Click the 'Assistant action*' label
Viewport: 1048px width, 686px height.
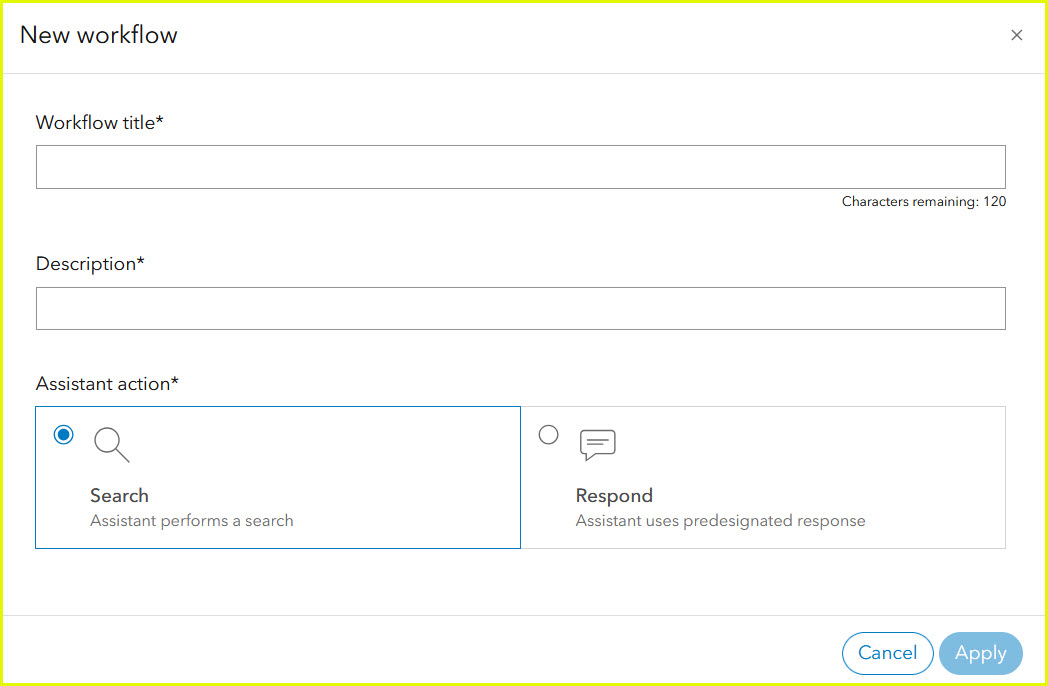[107, 384]
